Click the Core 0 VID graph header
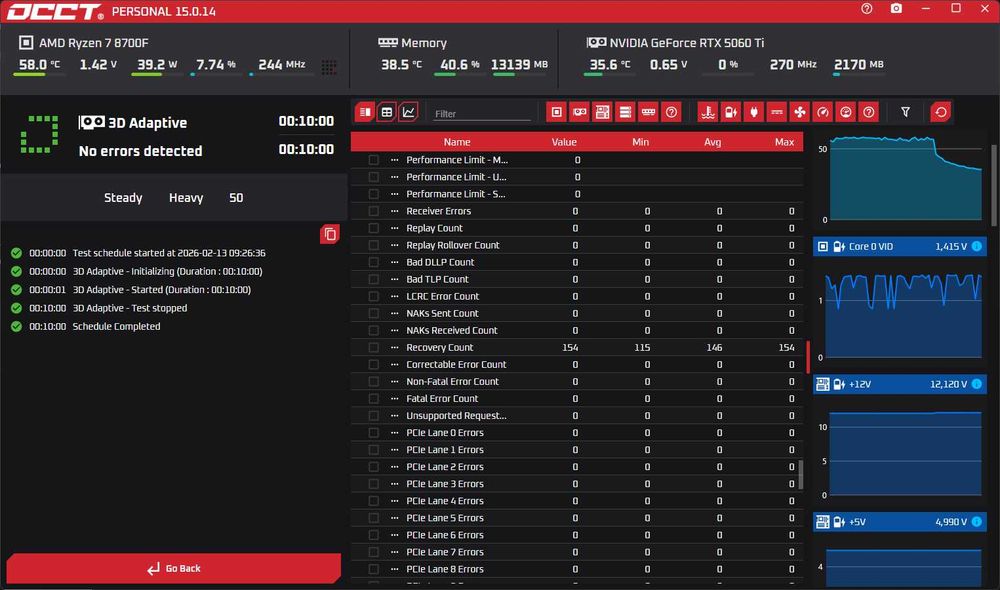The image size is (1000, 590). [x=899, y=246]
